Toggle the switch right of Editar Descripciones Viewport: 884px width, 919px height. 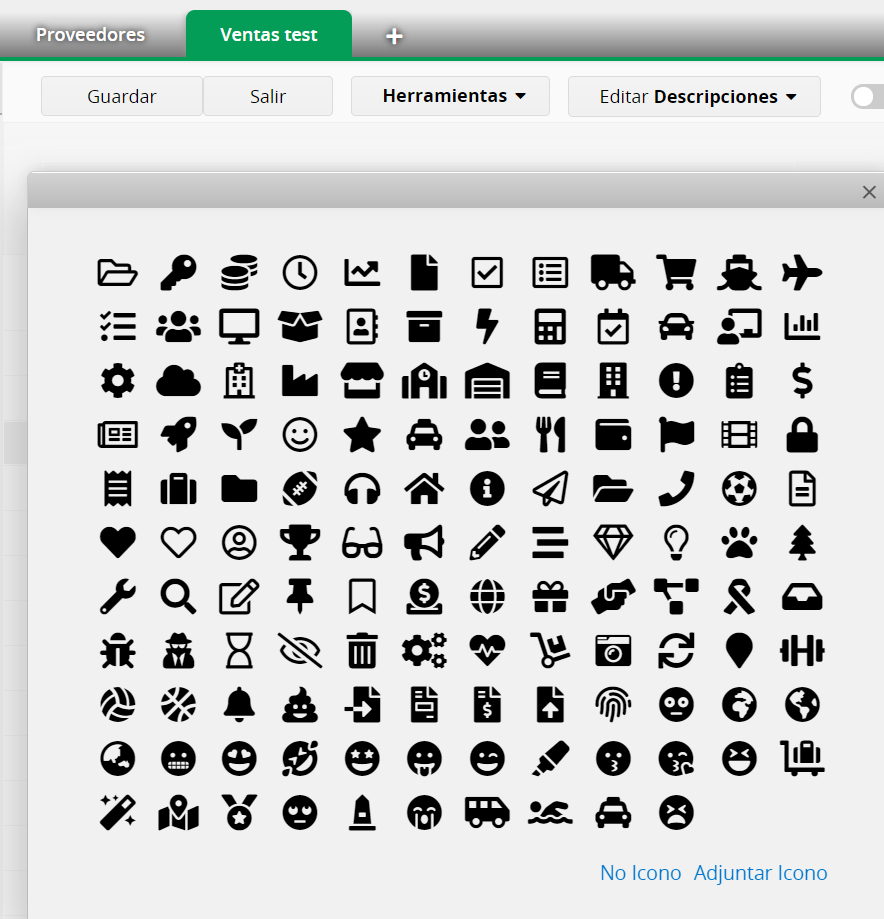coord(866,96)
